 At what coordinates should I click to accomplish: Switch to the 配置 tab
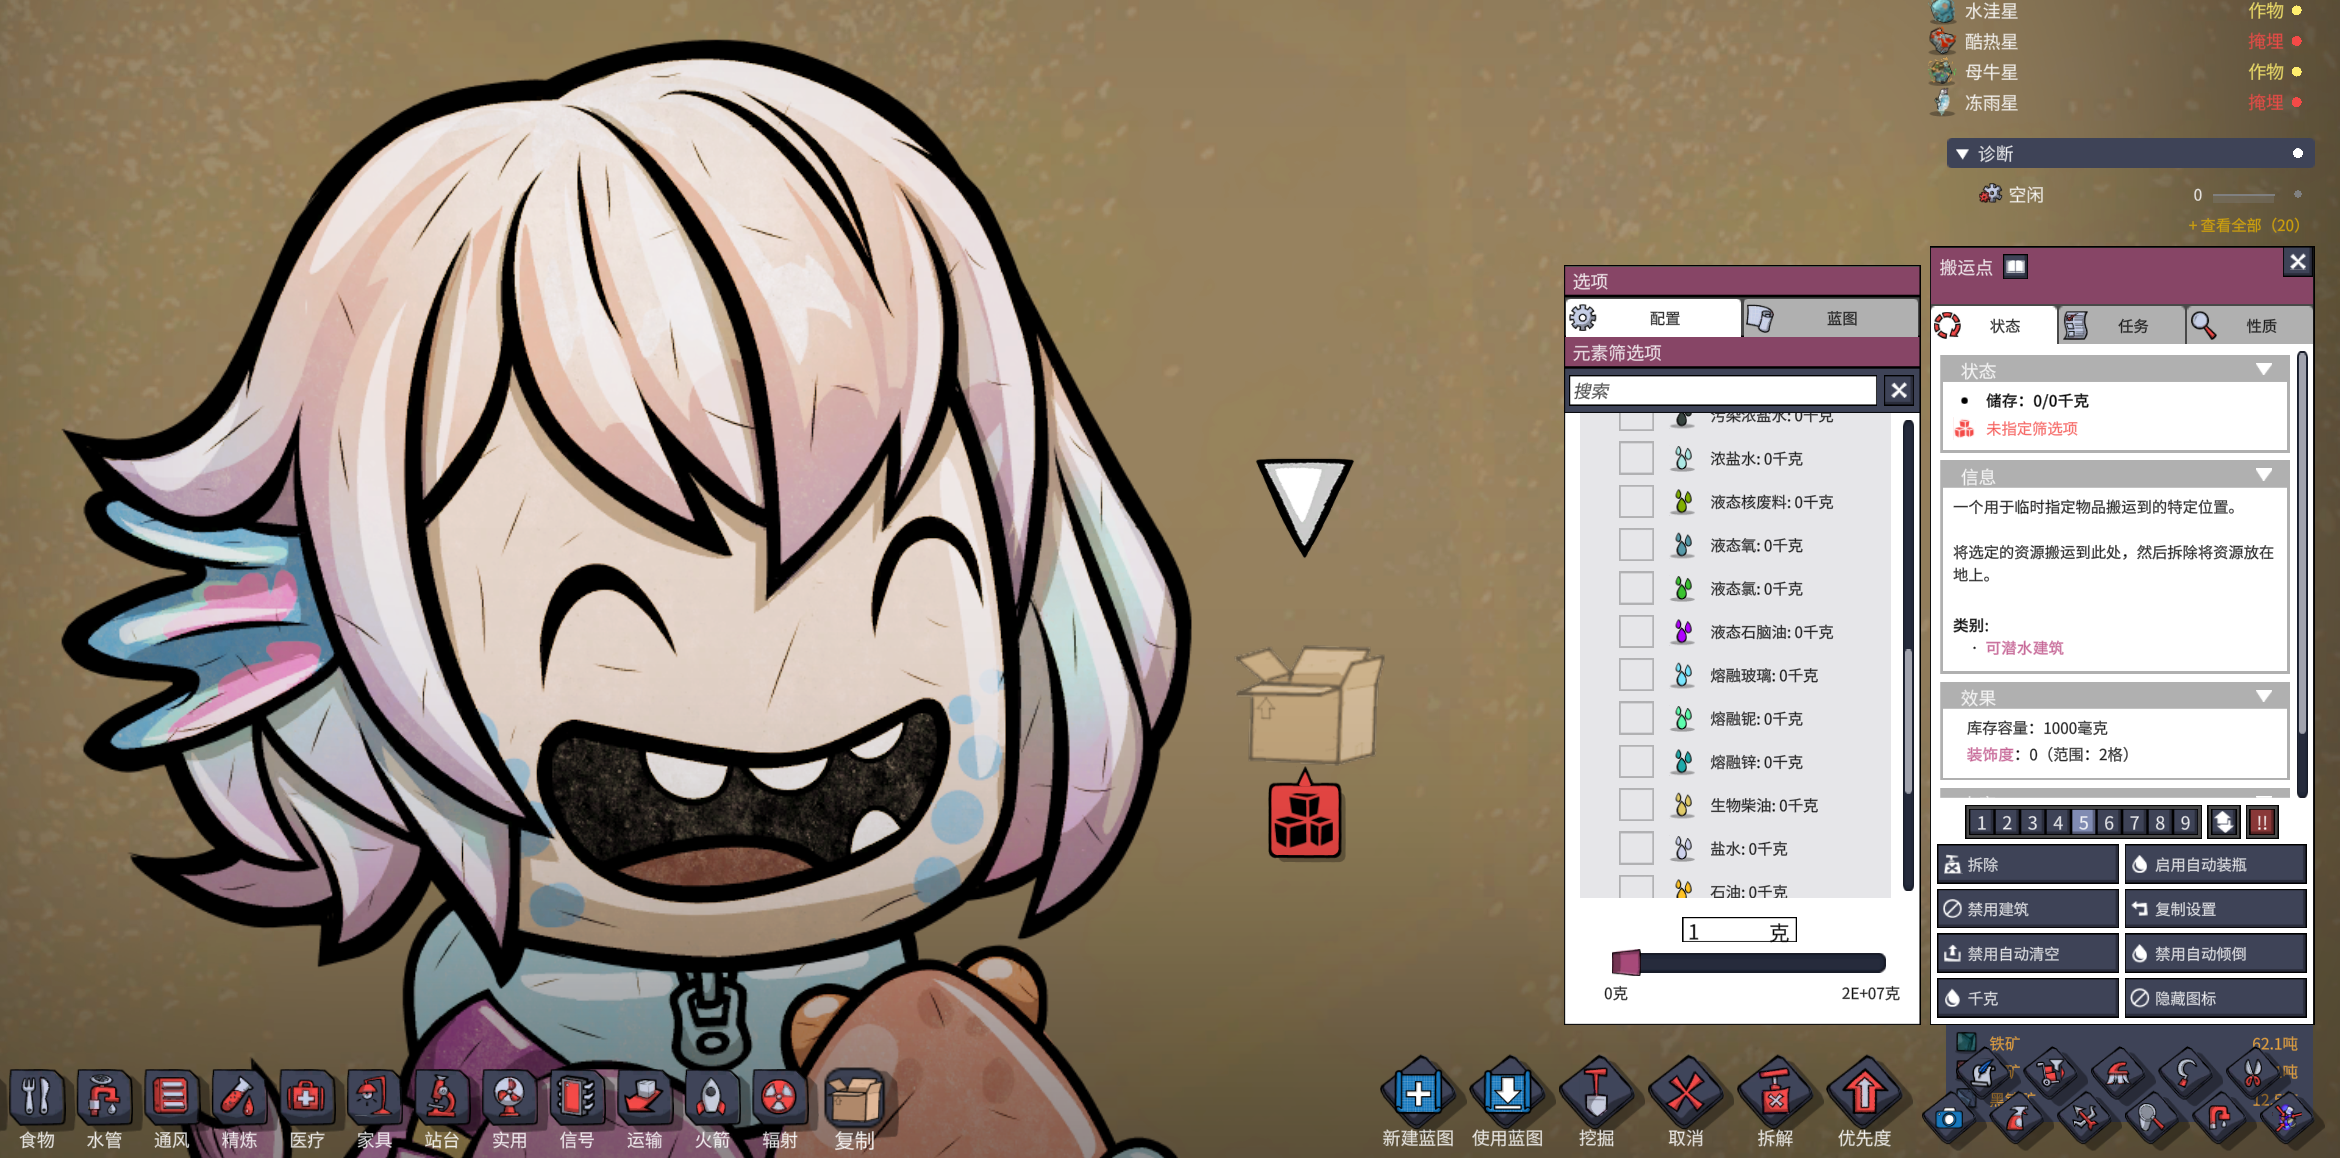1654,318
